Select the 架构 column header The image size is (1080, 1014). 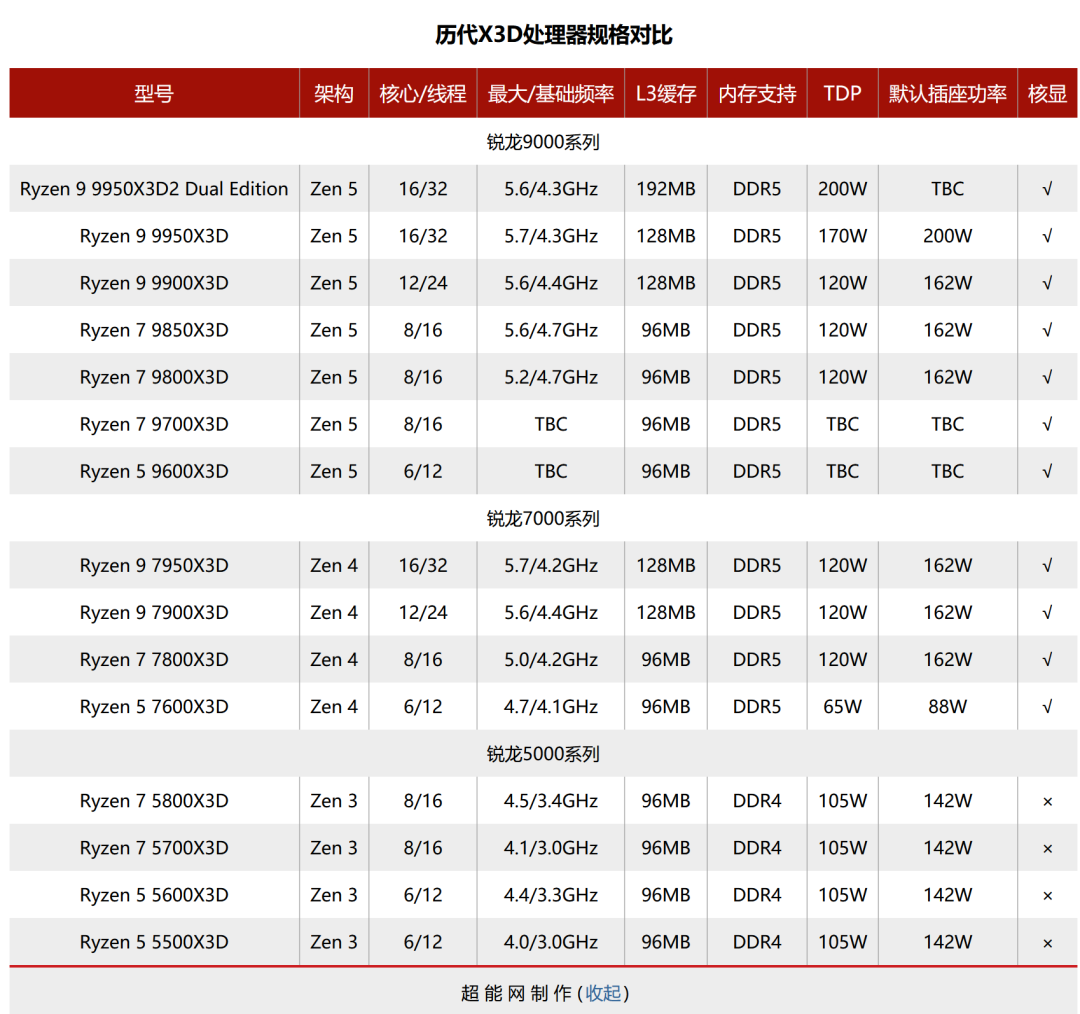pos(334,94)
